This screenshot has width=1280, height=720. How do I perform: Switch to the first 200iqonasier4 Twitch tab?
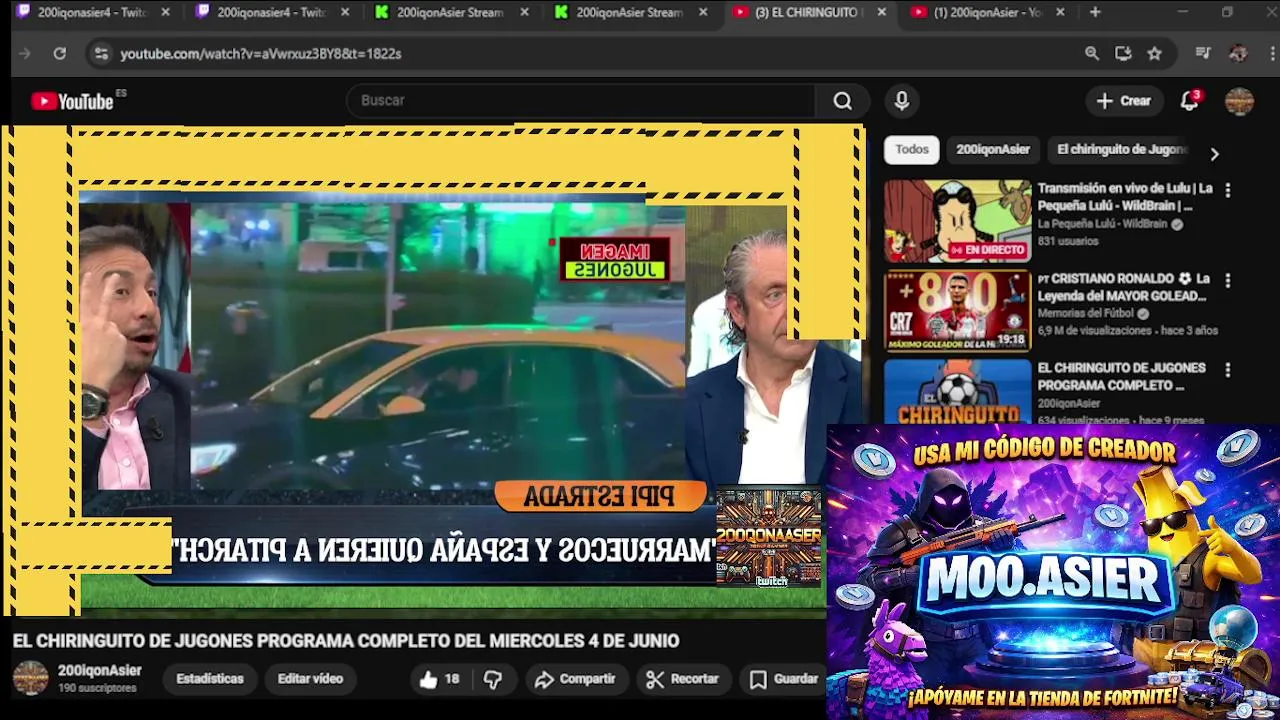pyautogui.click(x=92, y=13)
